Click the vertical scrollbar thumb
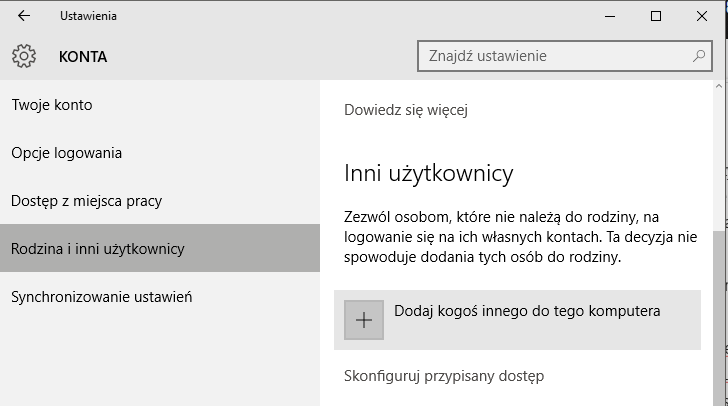Screen dimensions: 728x406 click(719, 318)
